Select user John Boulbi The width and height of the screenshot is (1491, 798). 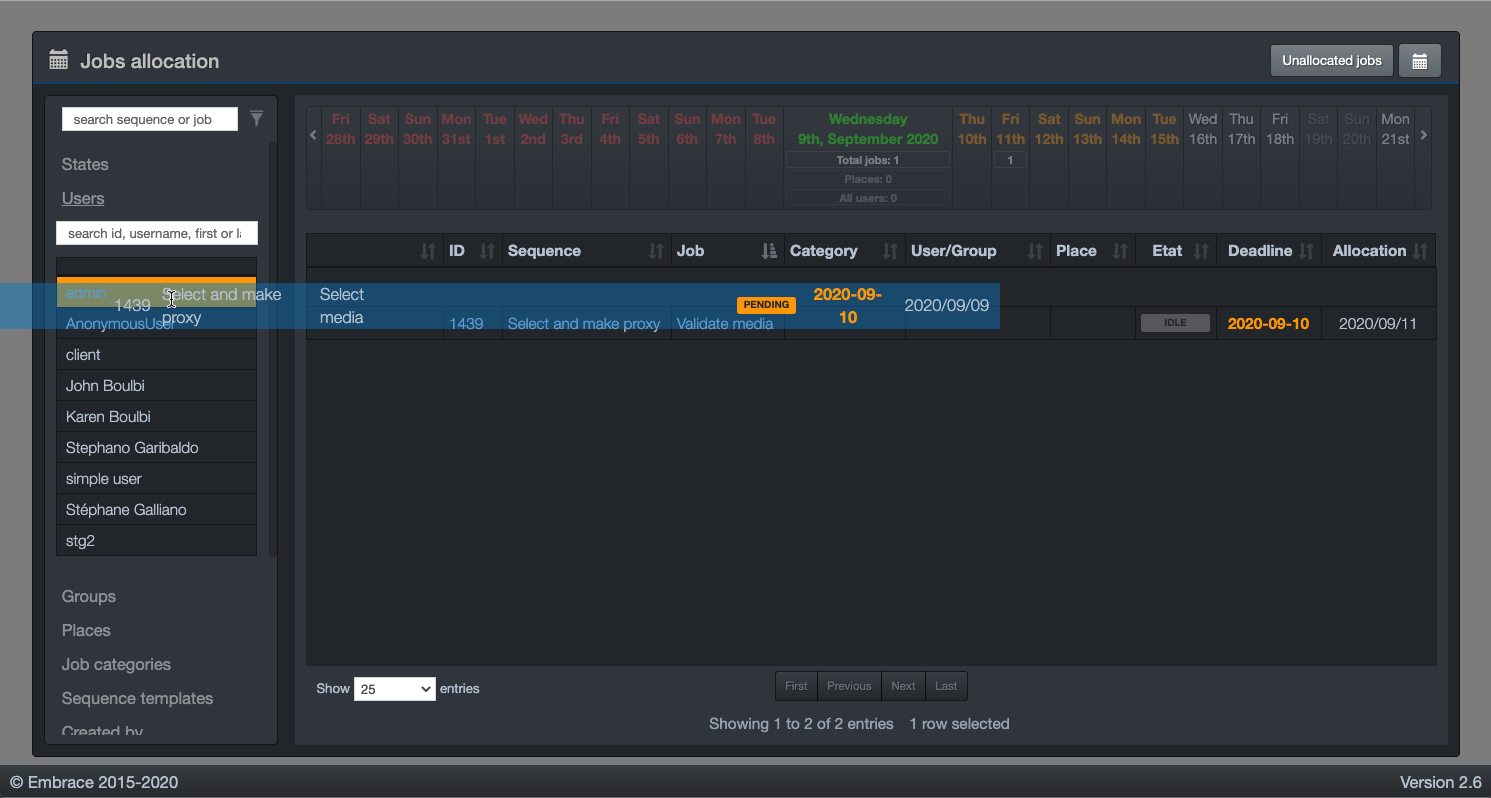pyautogui.click(x=156, y=386)
